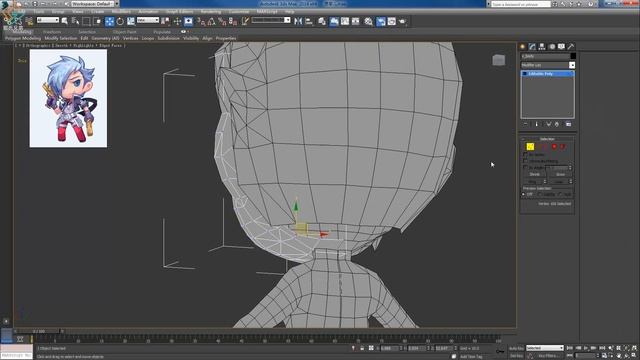Select the Rectangular Selection Region tool
Viewport: 640px width, 360px height.
click(x=86, y=22)
